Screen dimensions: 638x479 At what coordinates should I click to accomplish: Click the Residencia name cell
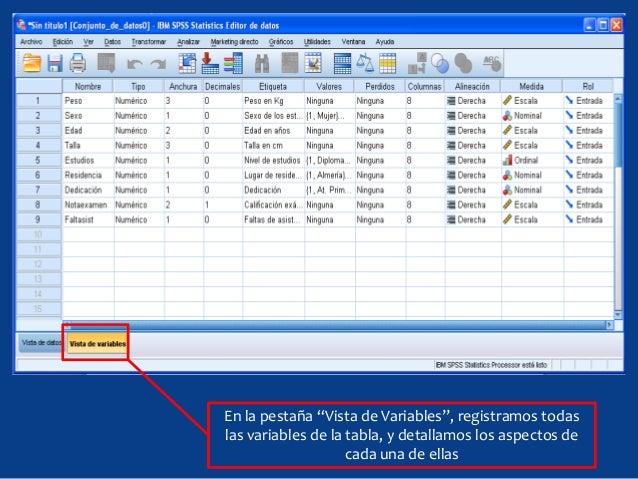click(88, 175)
